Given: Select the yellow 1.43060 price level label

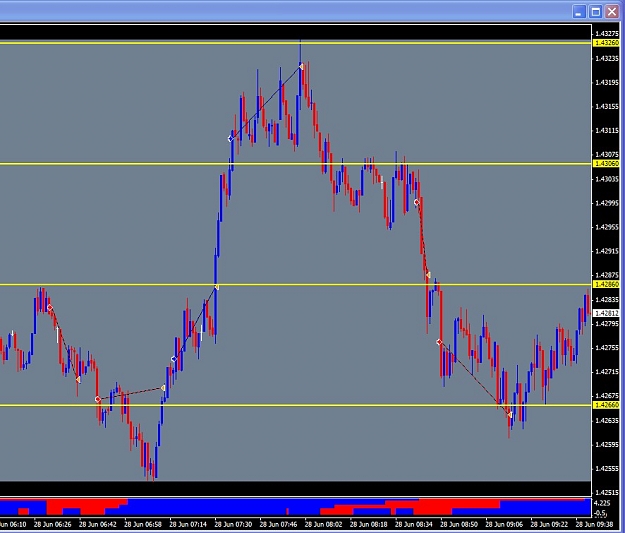Looking at the screenshot, I should coord(606,163).
